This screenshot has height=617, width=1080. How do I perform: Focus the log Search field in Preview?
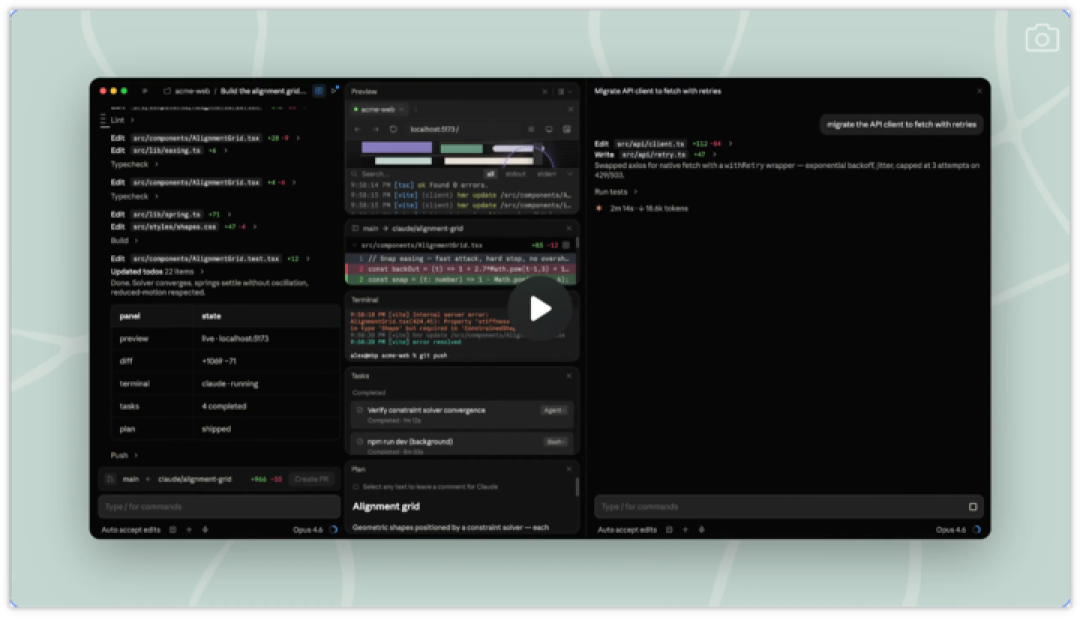pyautogui.click(x=413, y=174)
